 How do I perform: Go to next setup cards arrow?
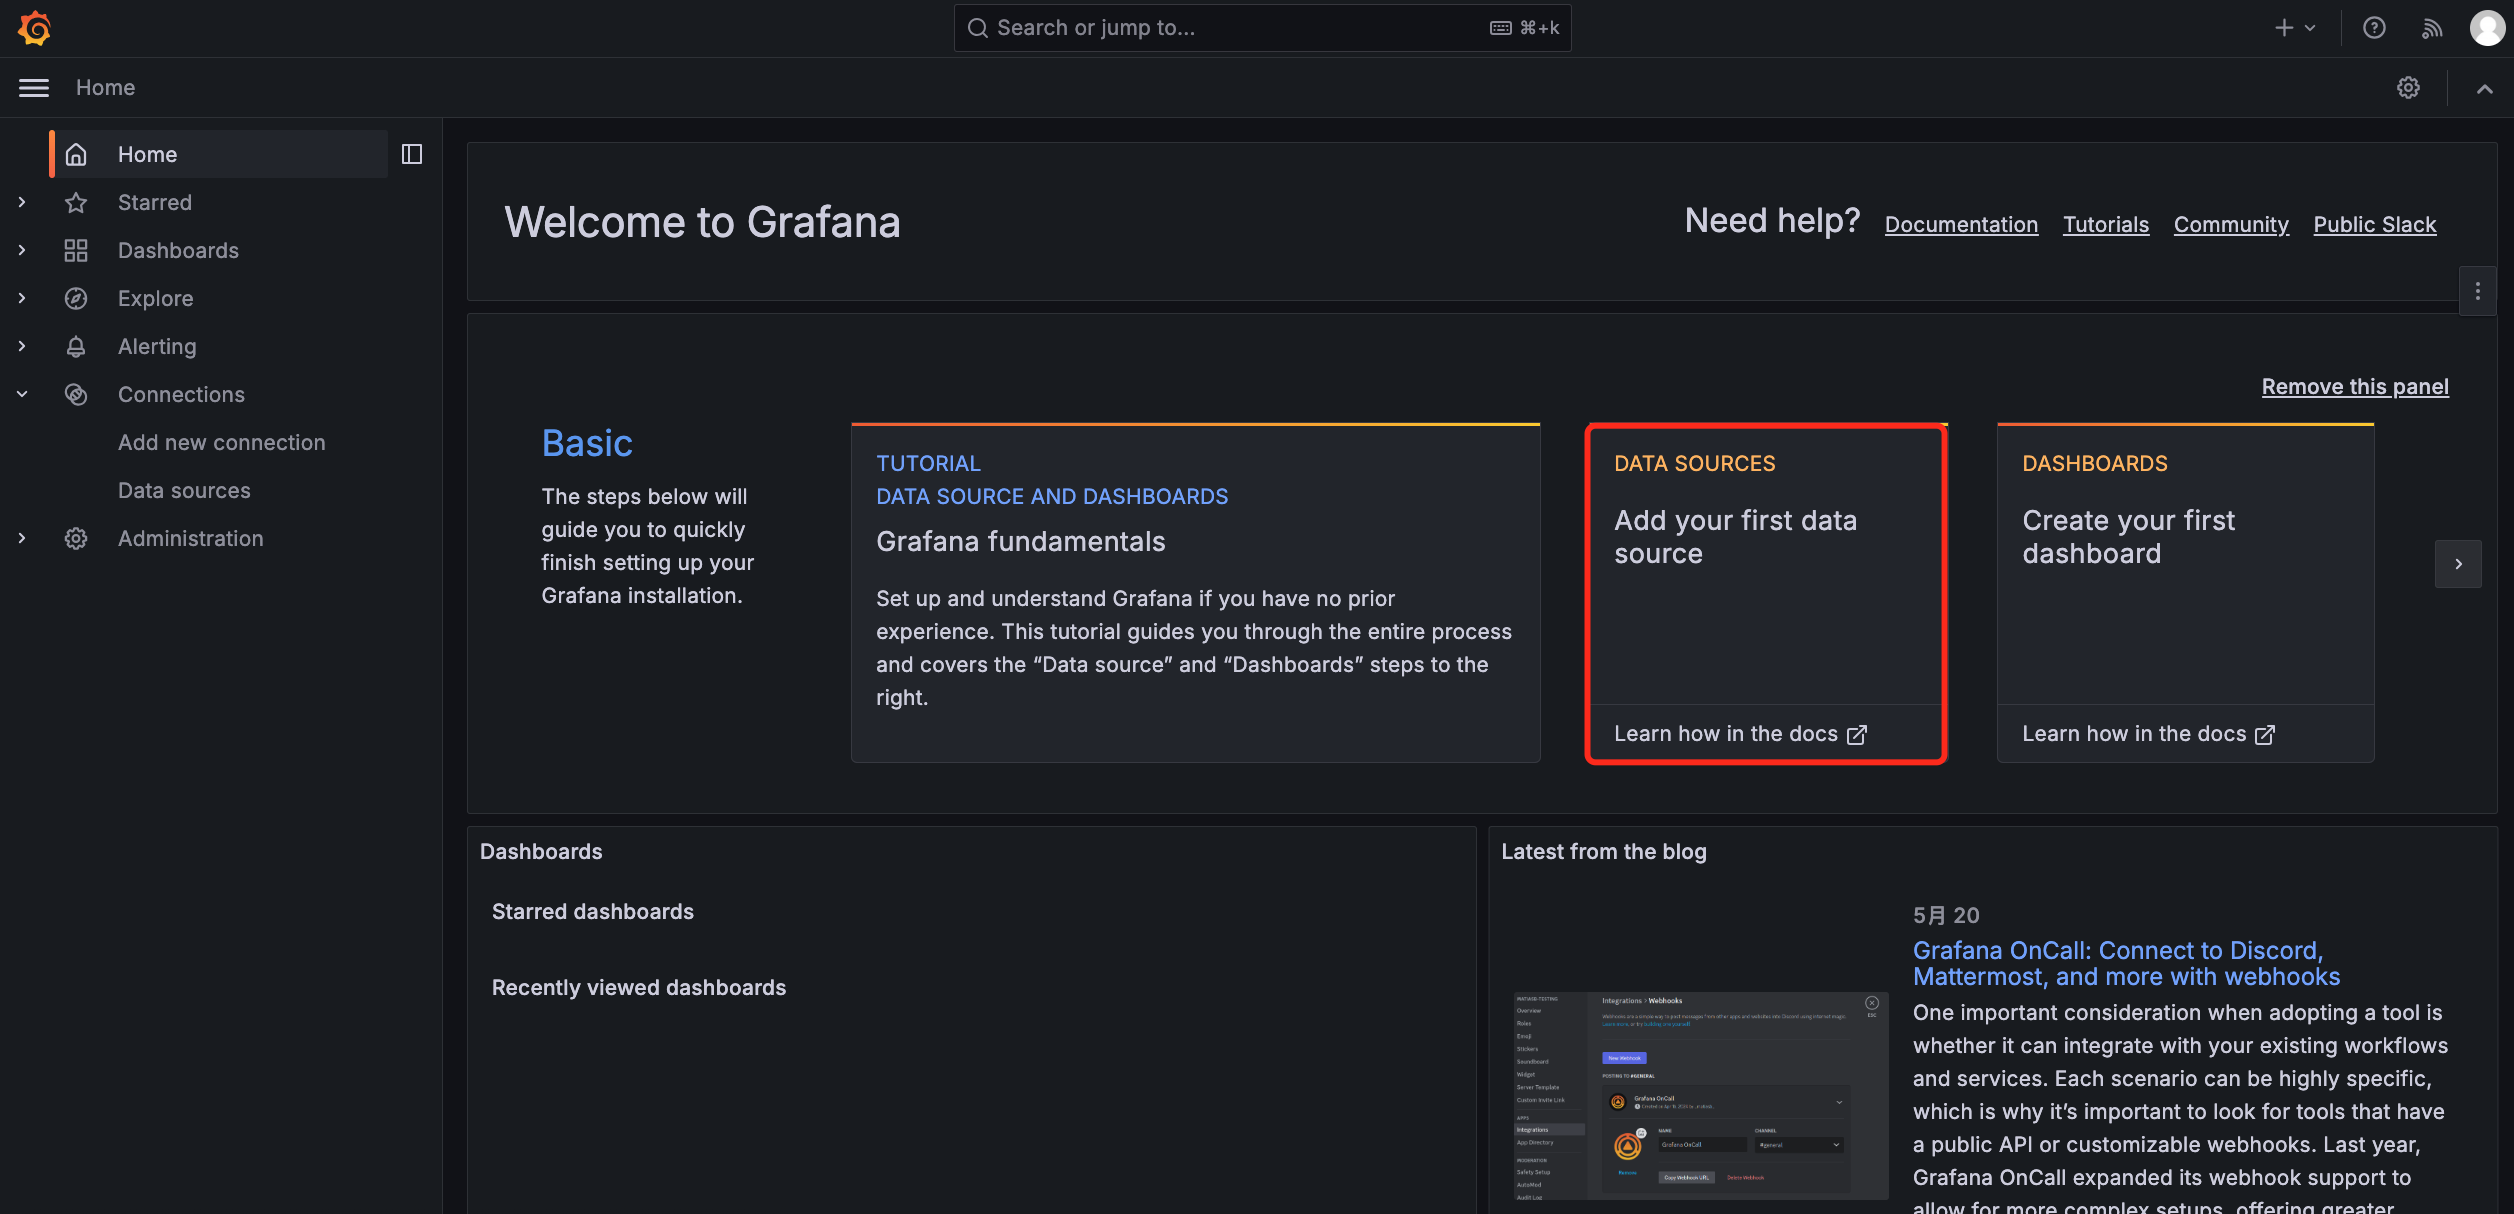(2458, 564)
